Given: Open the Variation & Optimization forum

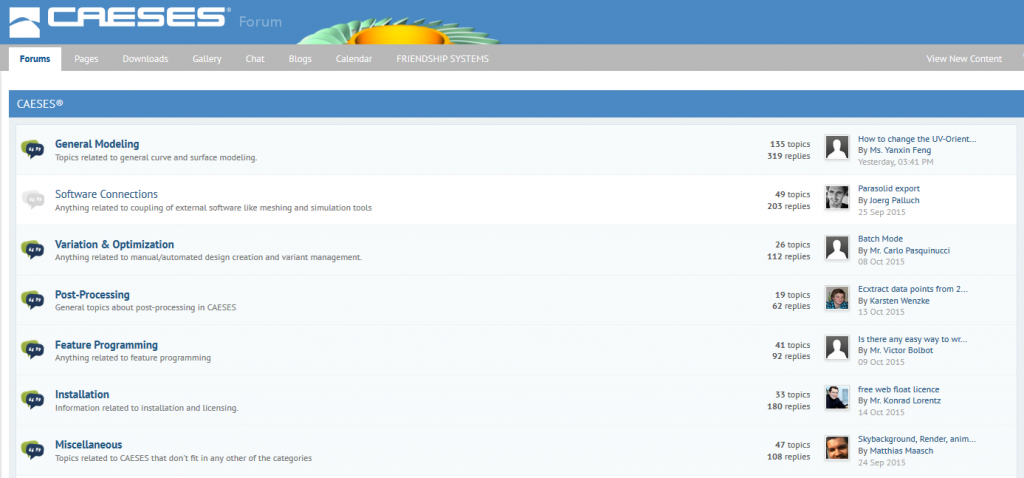Looking at the screenshot, I should click(114, 244).
